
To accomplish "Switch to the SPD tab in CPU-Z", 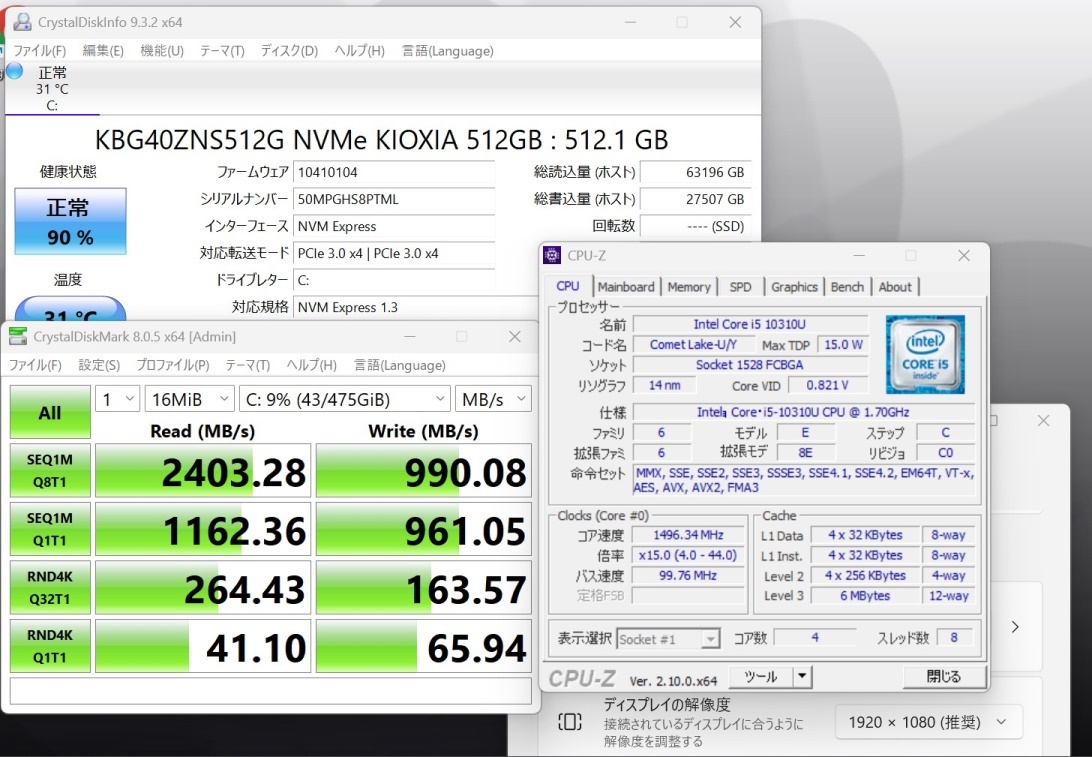I will coord(740,287).
